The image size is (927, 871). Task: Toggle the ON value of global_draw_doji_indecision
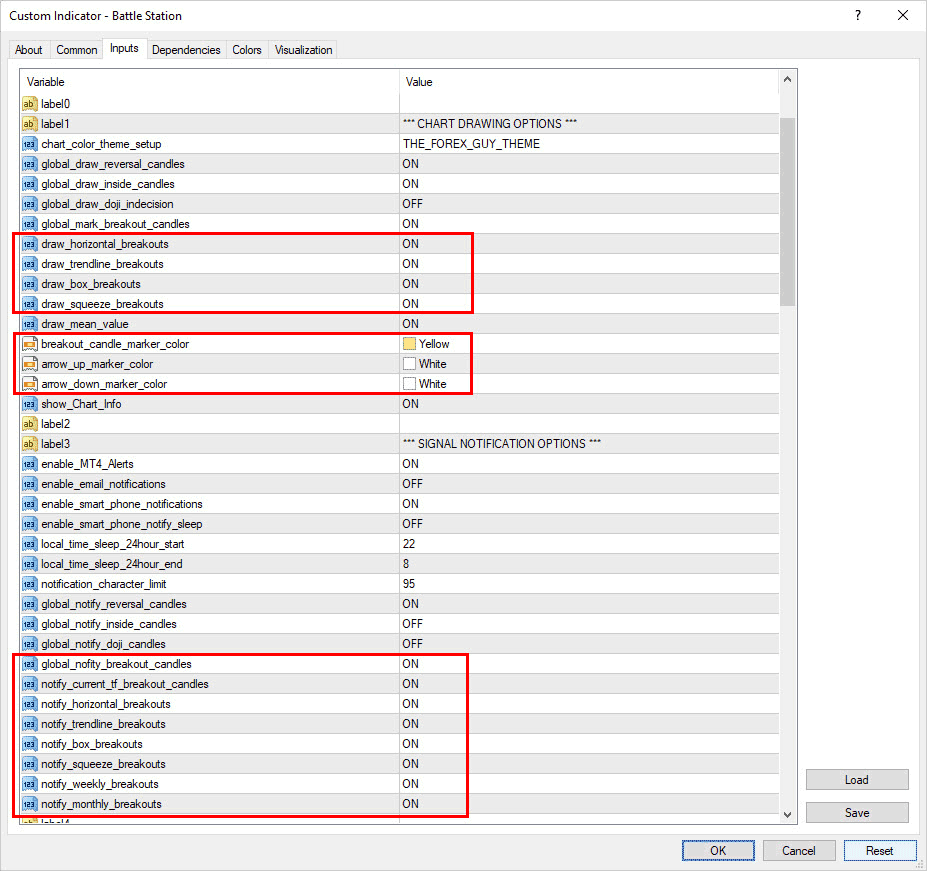412,204
